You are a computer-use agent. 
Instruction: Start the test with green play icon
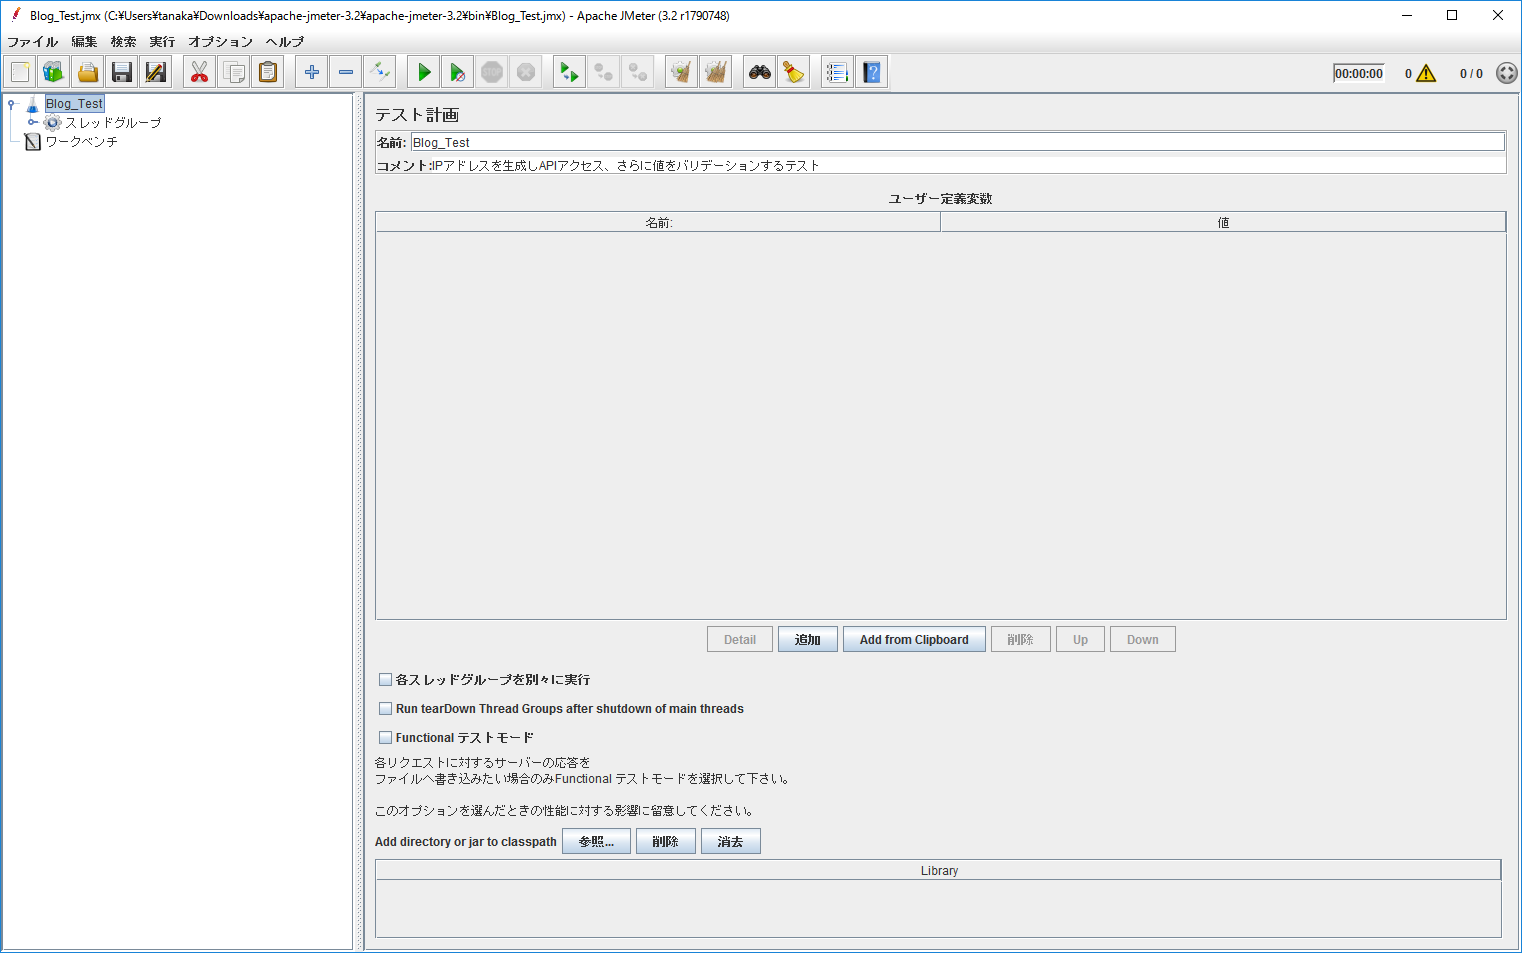(x=424, y=72)
